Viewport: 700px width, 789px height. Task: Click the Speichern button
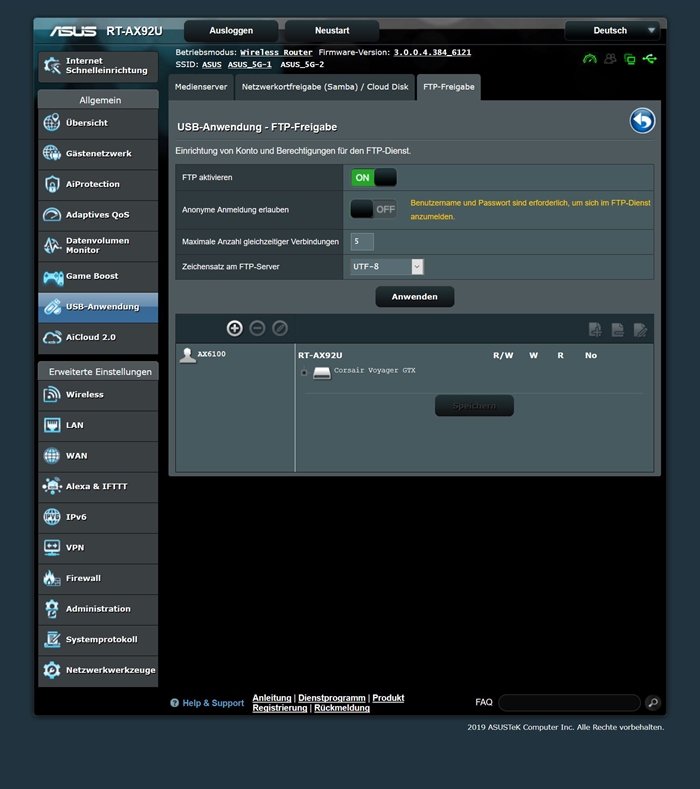(474, 406)
